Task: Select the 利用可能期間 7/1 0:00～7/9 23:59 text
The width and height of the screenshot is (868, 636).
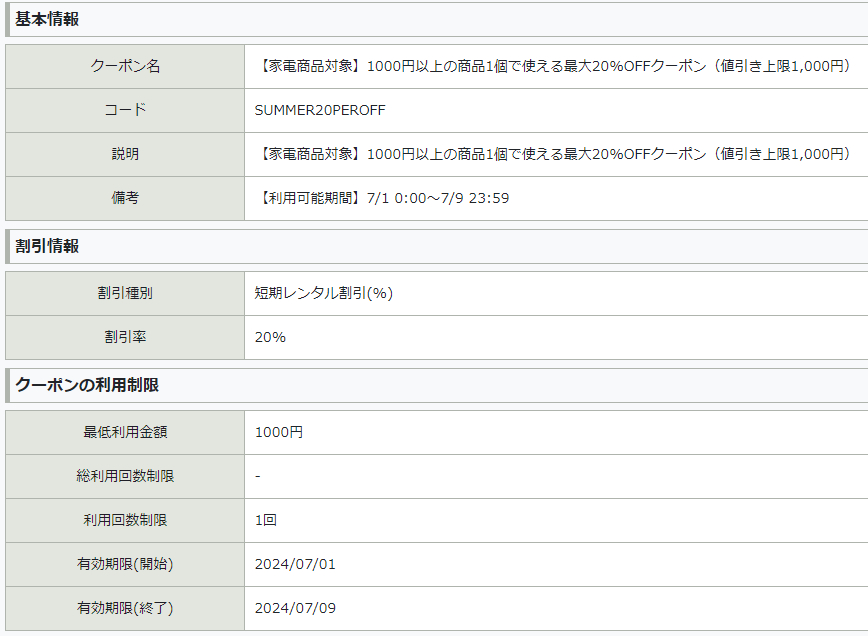Action: tap(383, 198)
